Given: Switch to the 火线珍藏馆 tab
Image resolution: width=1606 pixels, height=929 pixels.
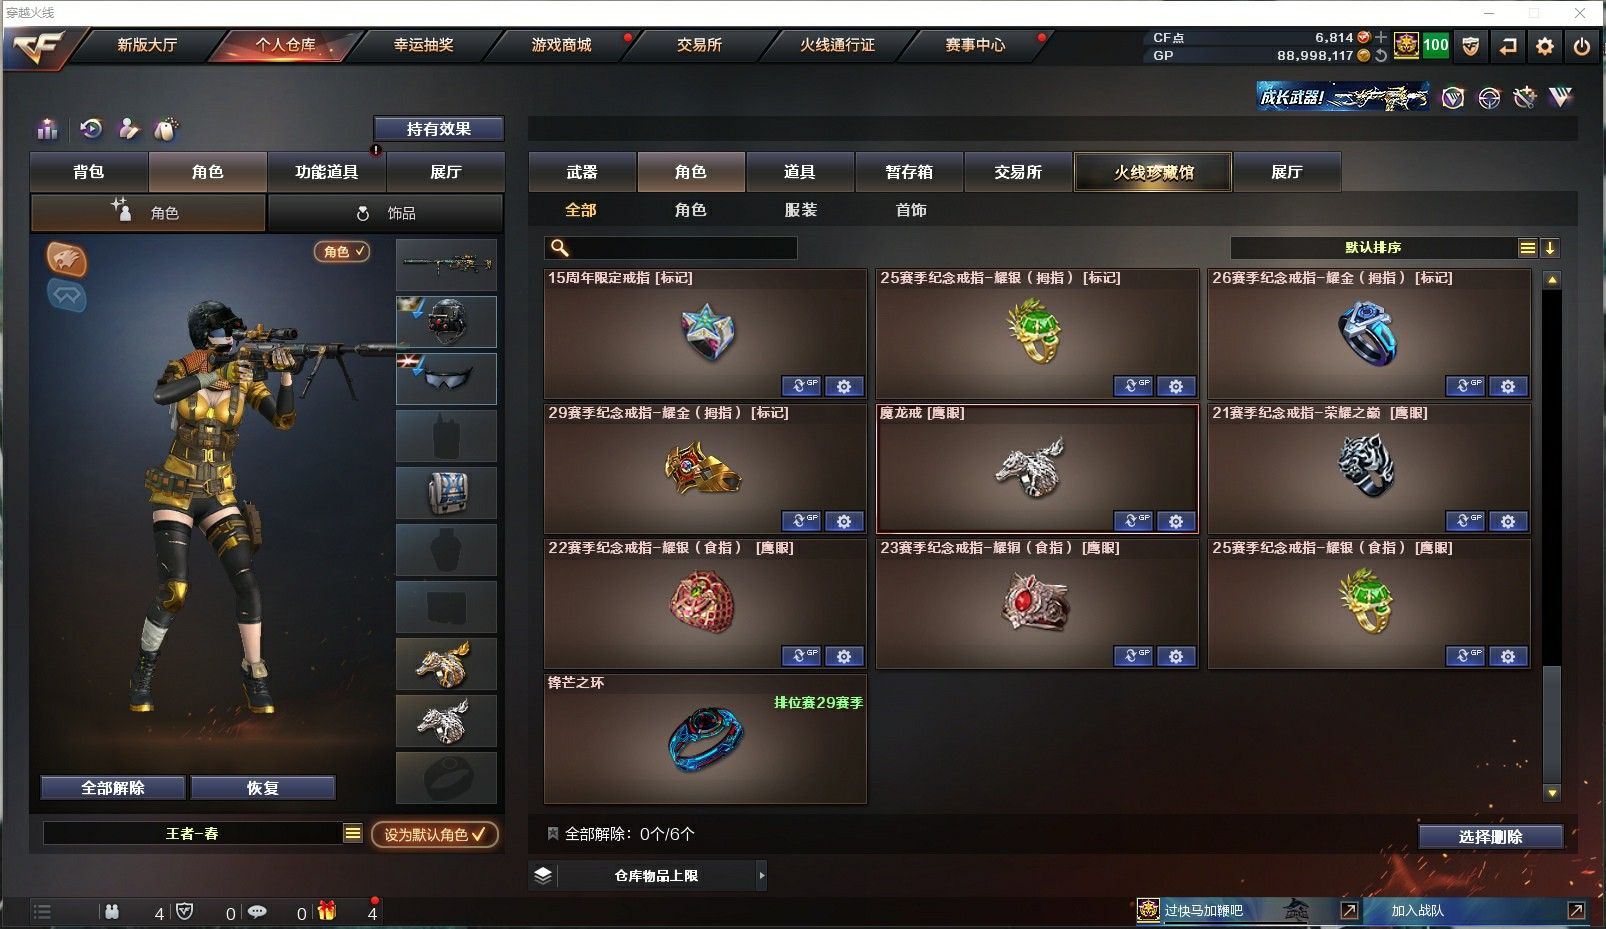Looking at the screenshot, I should pos(1154,172).
